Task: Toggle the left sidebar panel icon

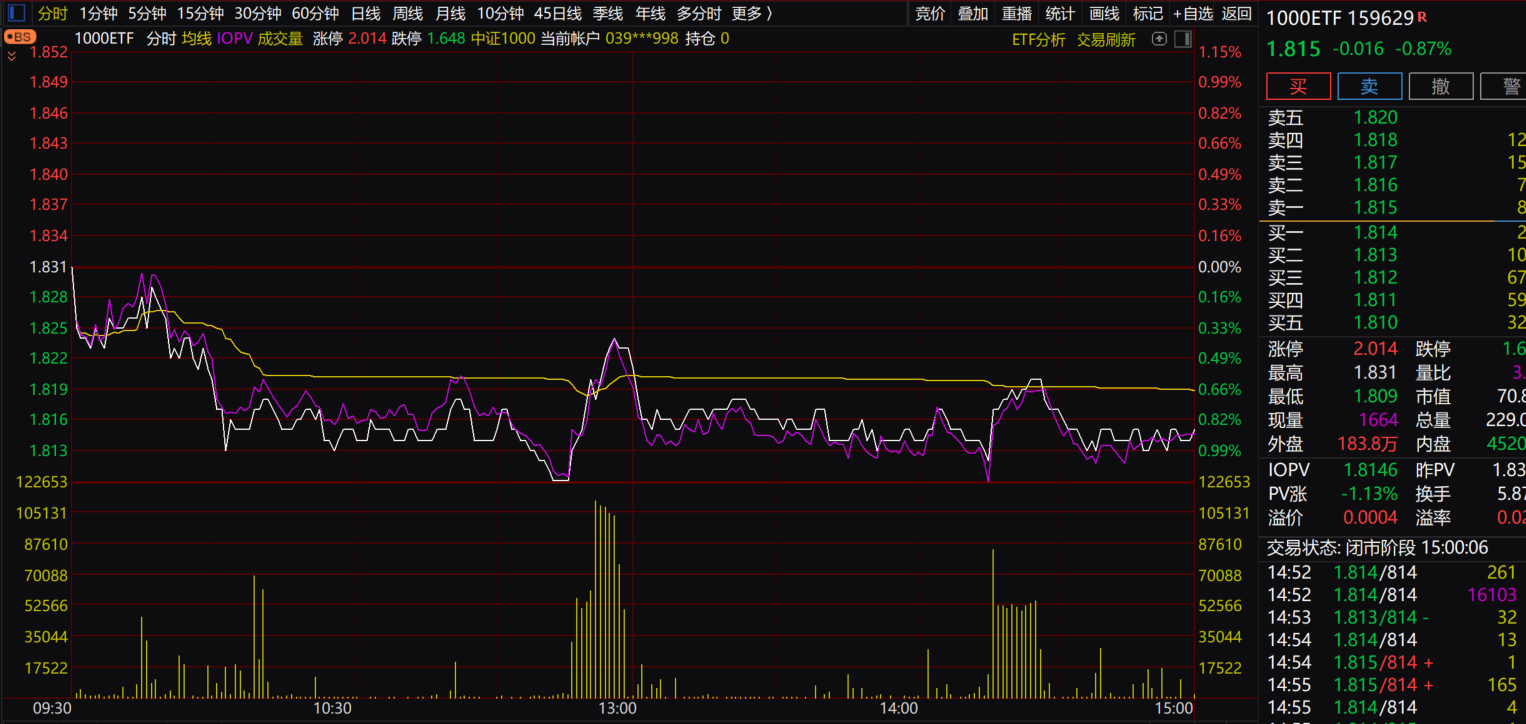Action: pyautogui.click(x=17, y=13)
